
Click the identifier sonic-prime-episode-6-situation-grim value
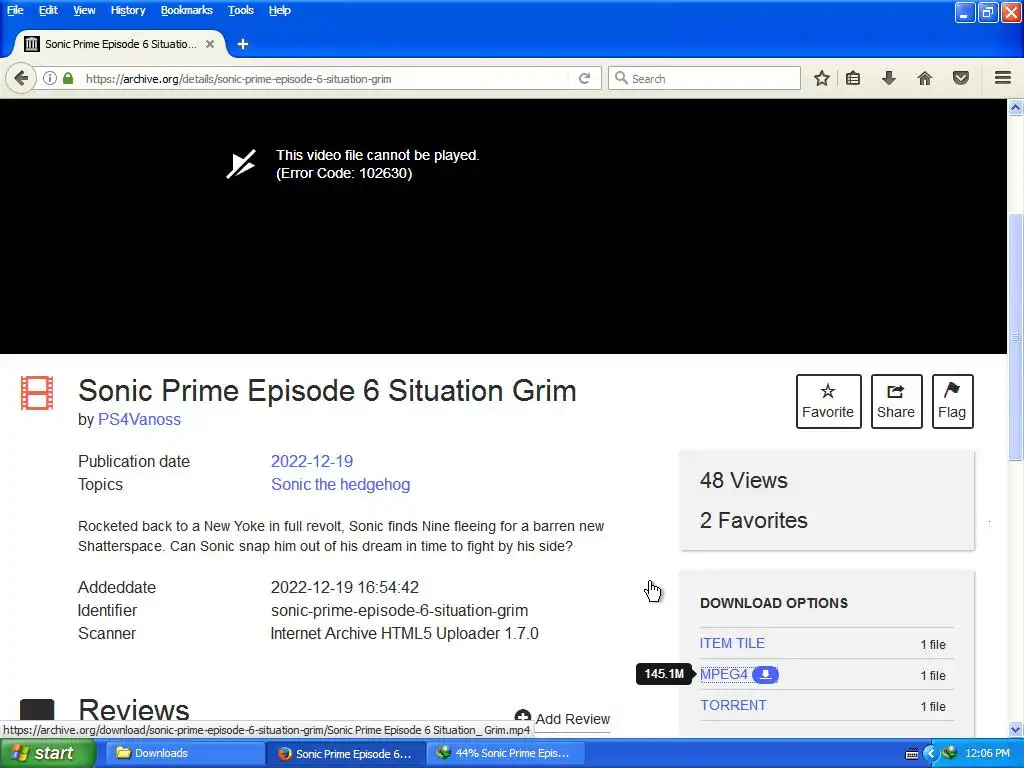coord(400,611)
